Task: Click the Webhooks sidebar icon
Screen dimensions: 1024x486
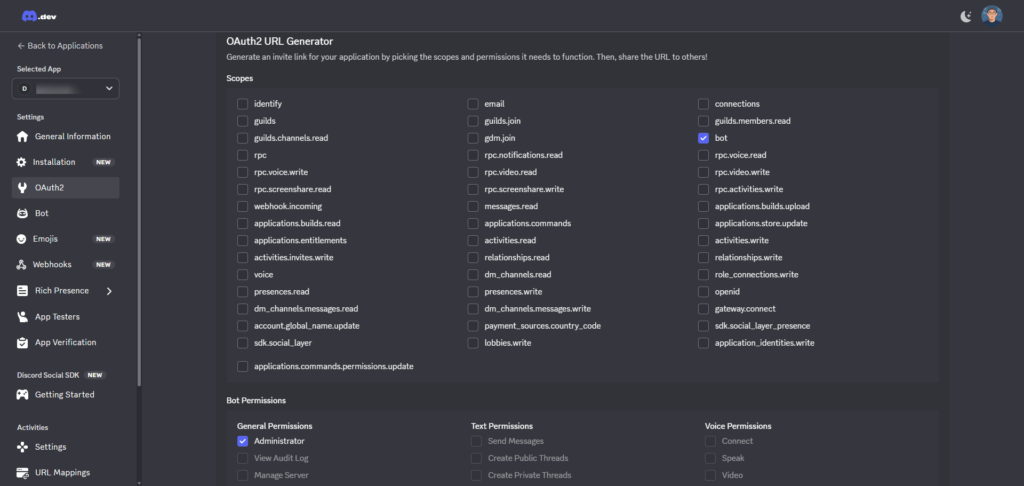Action: click(x=23, y=265)
